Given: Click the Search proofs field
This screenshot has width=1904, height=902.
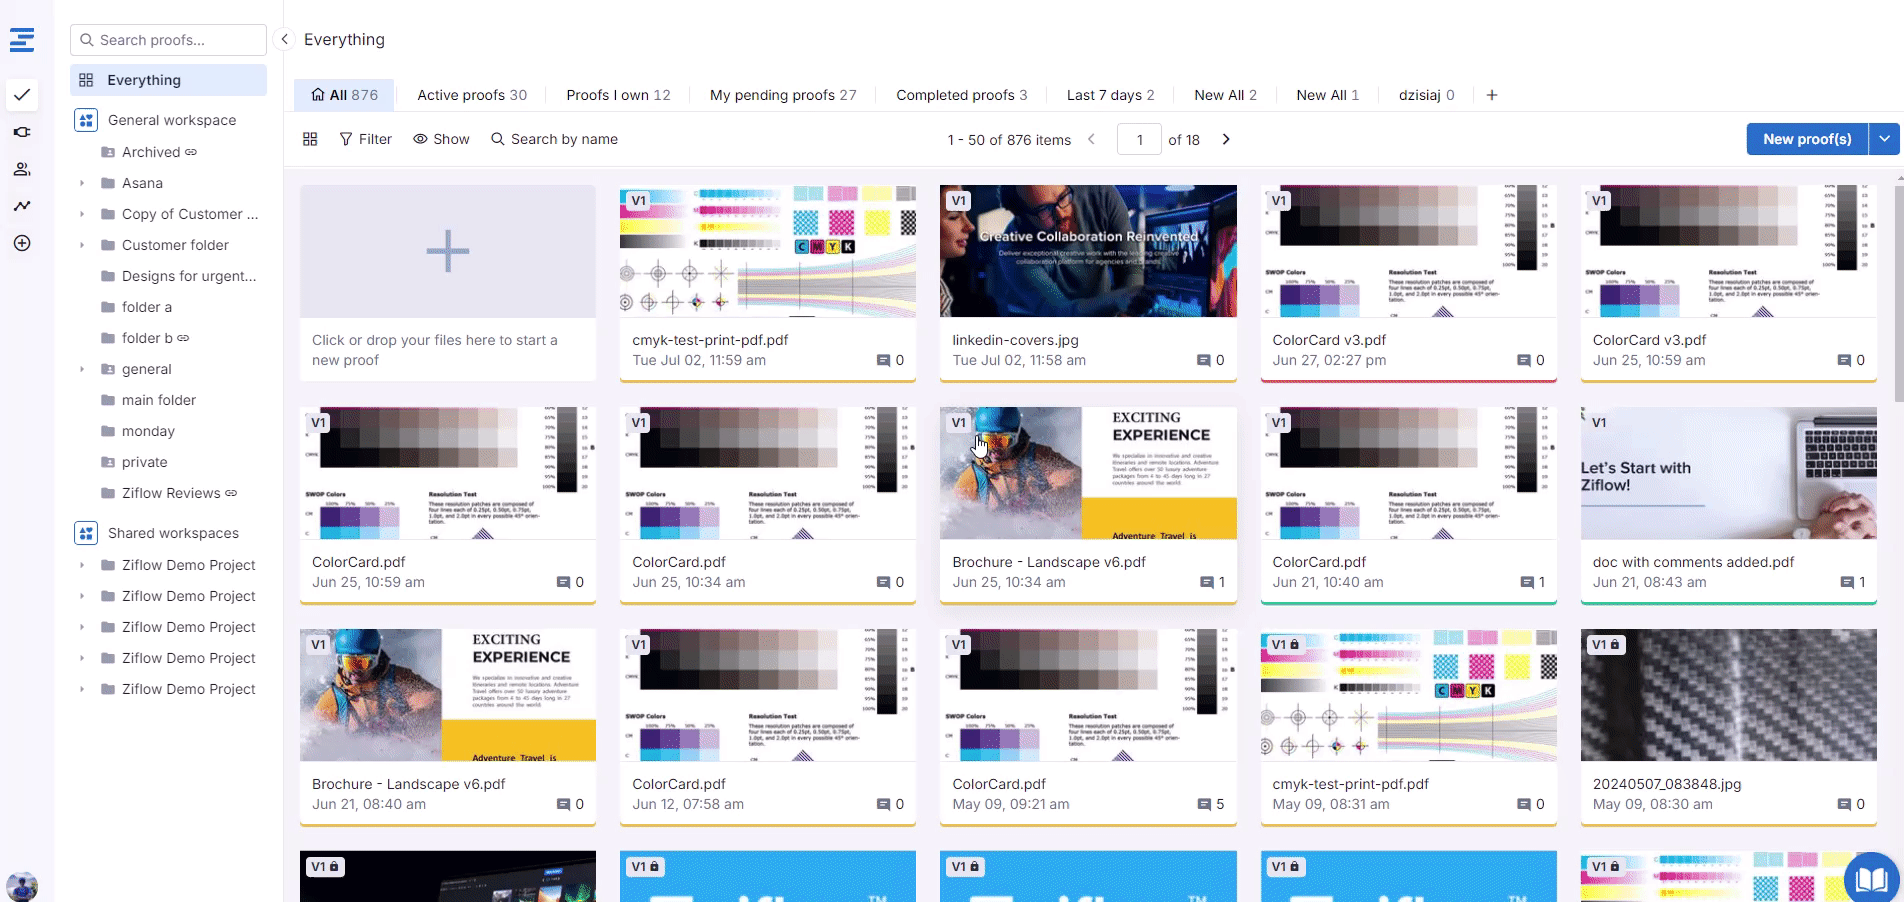Looking at the screenshot, I should (x=168, y=40).
